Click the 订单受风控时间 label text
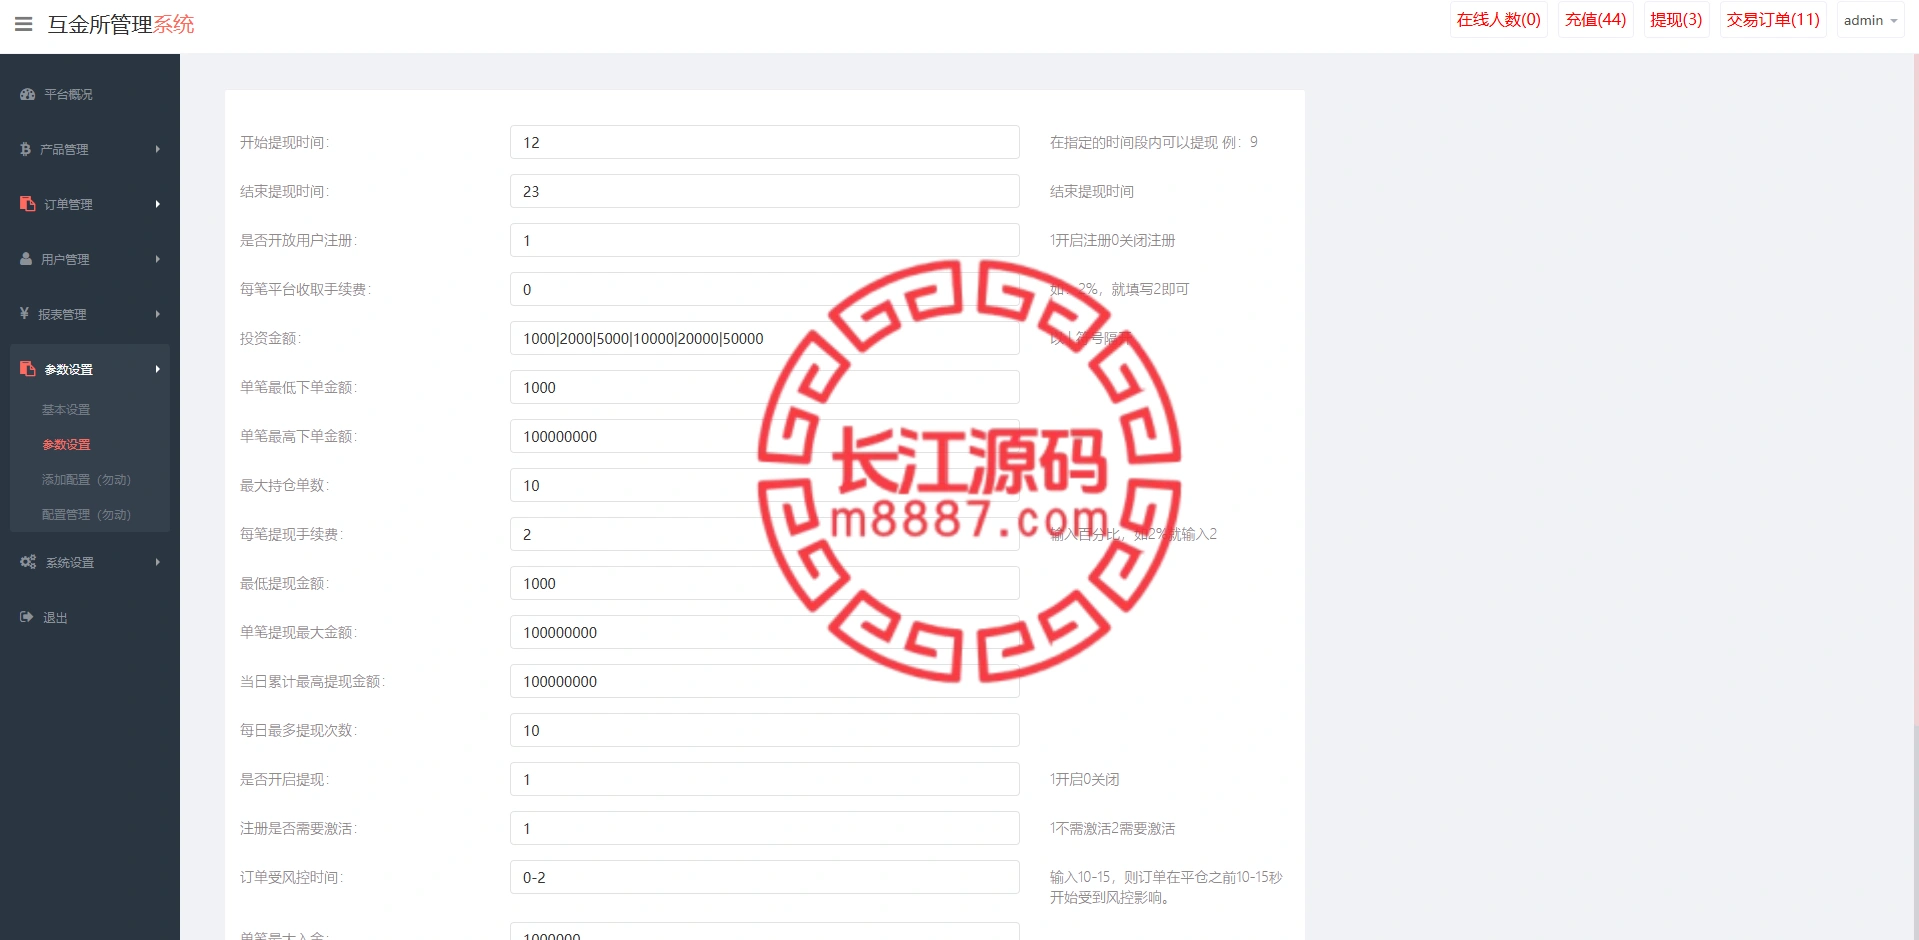 pos(291,877)
